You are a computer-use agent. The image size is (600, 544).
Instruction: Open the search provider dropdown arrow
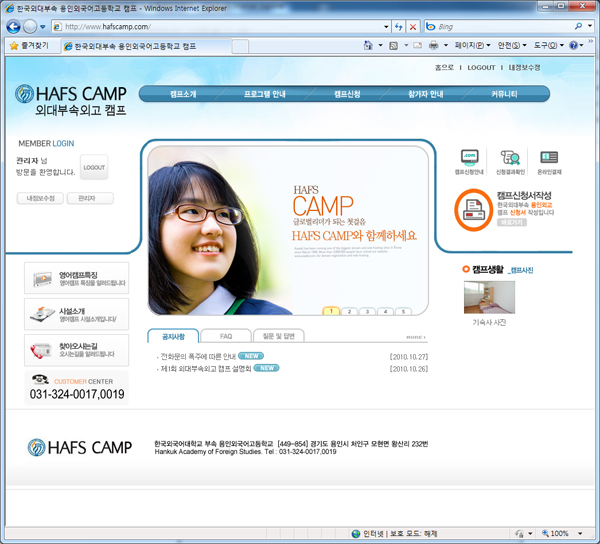coord(590,26)
